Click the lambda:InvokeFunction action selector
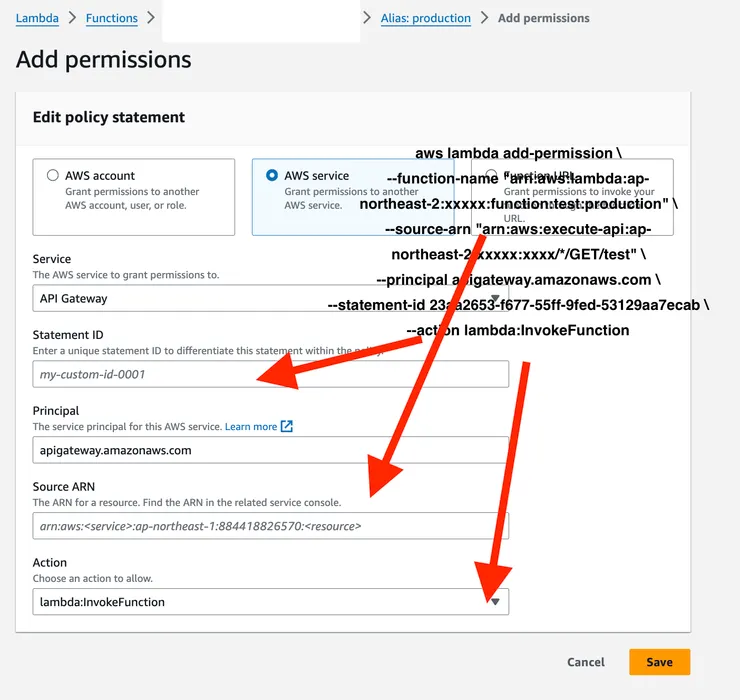The height and width of the screenshot is (700, 740). [x=260, y=602]
